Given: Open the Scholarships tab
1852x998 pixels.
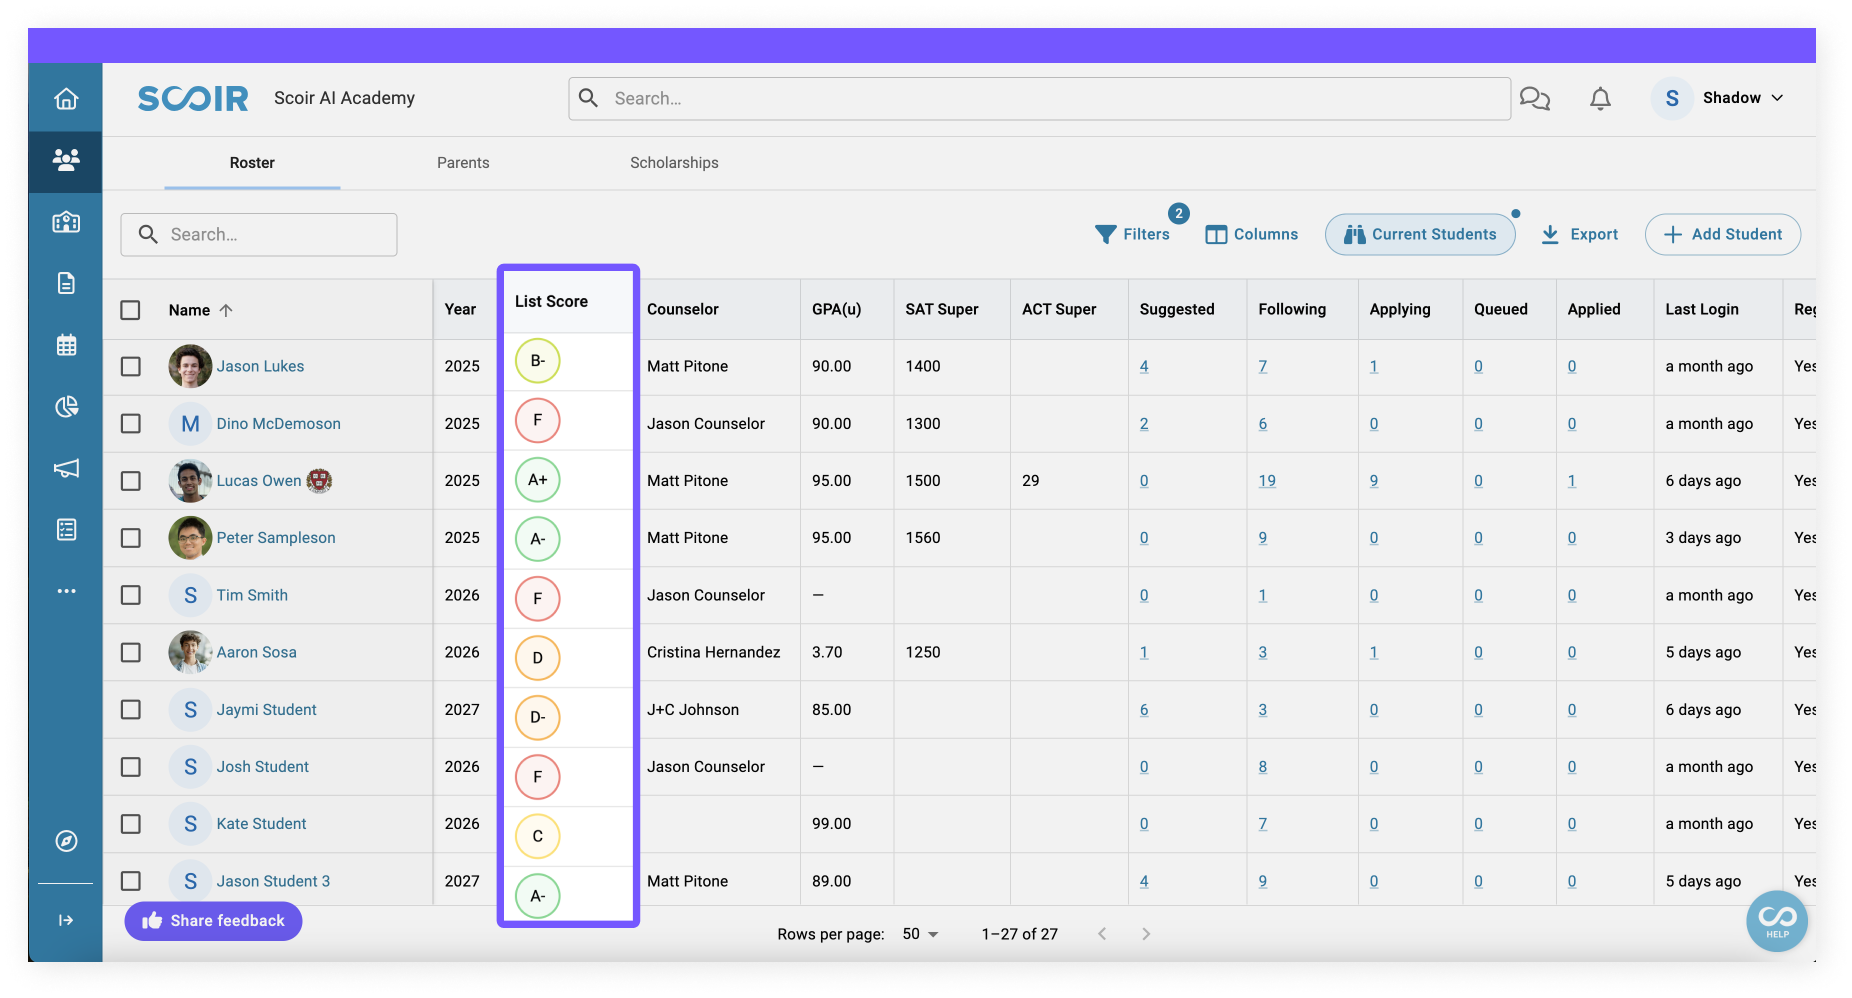Looking at the screenshot, I should tap(673, 162).
